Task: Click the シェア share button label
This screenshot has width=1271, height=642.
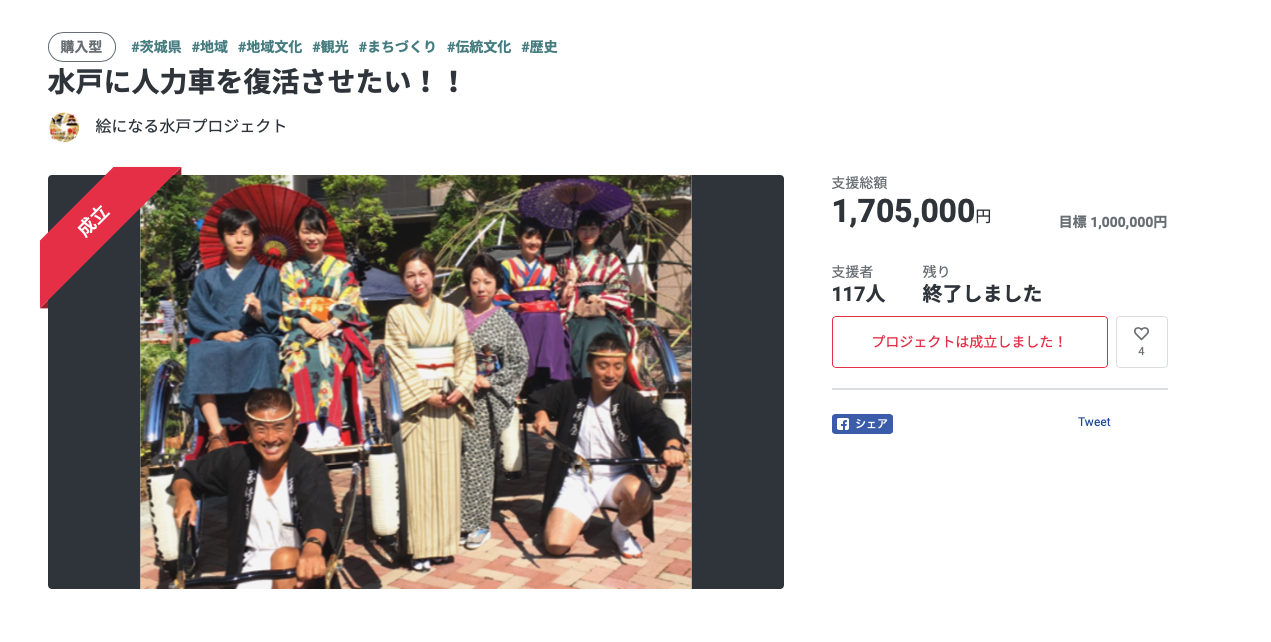Action: coord(871,424)
